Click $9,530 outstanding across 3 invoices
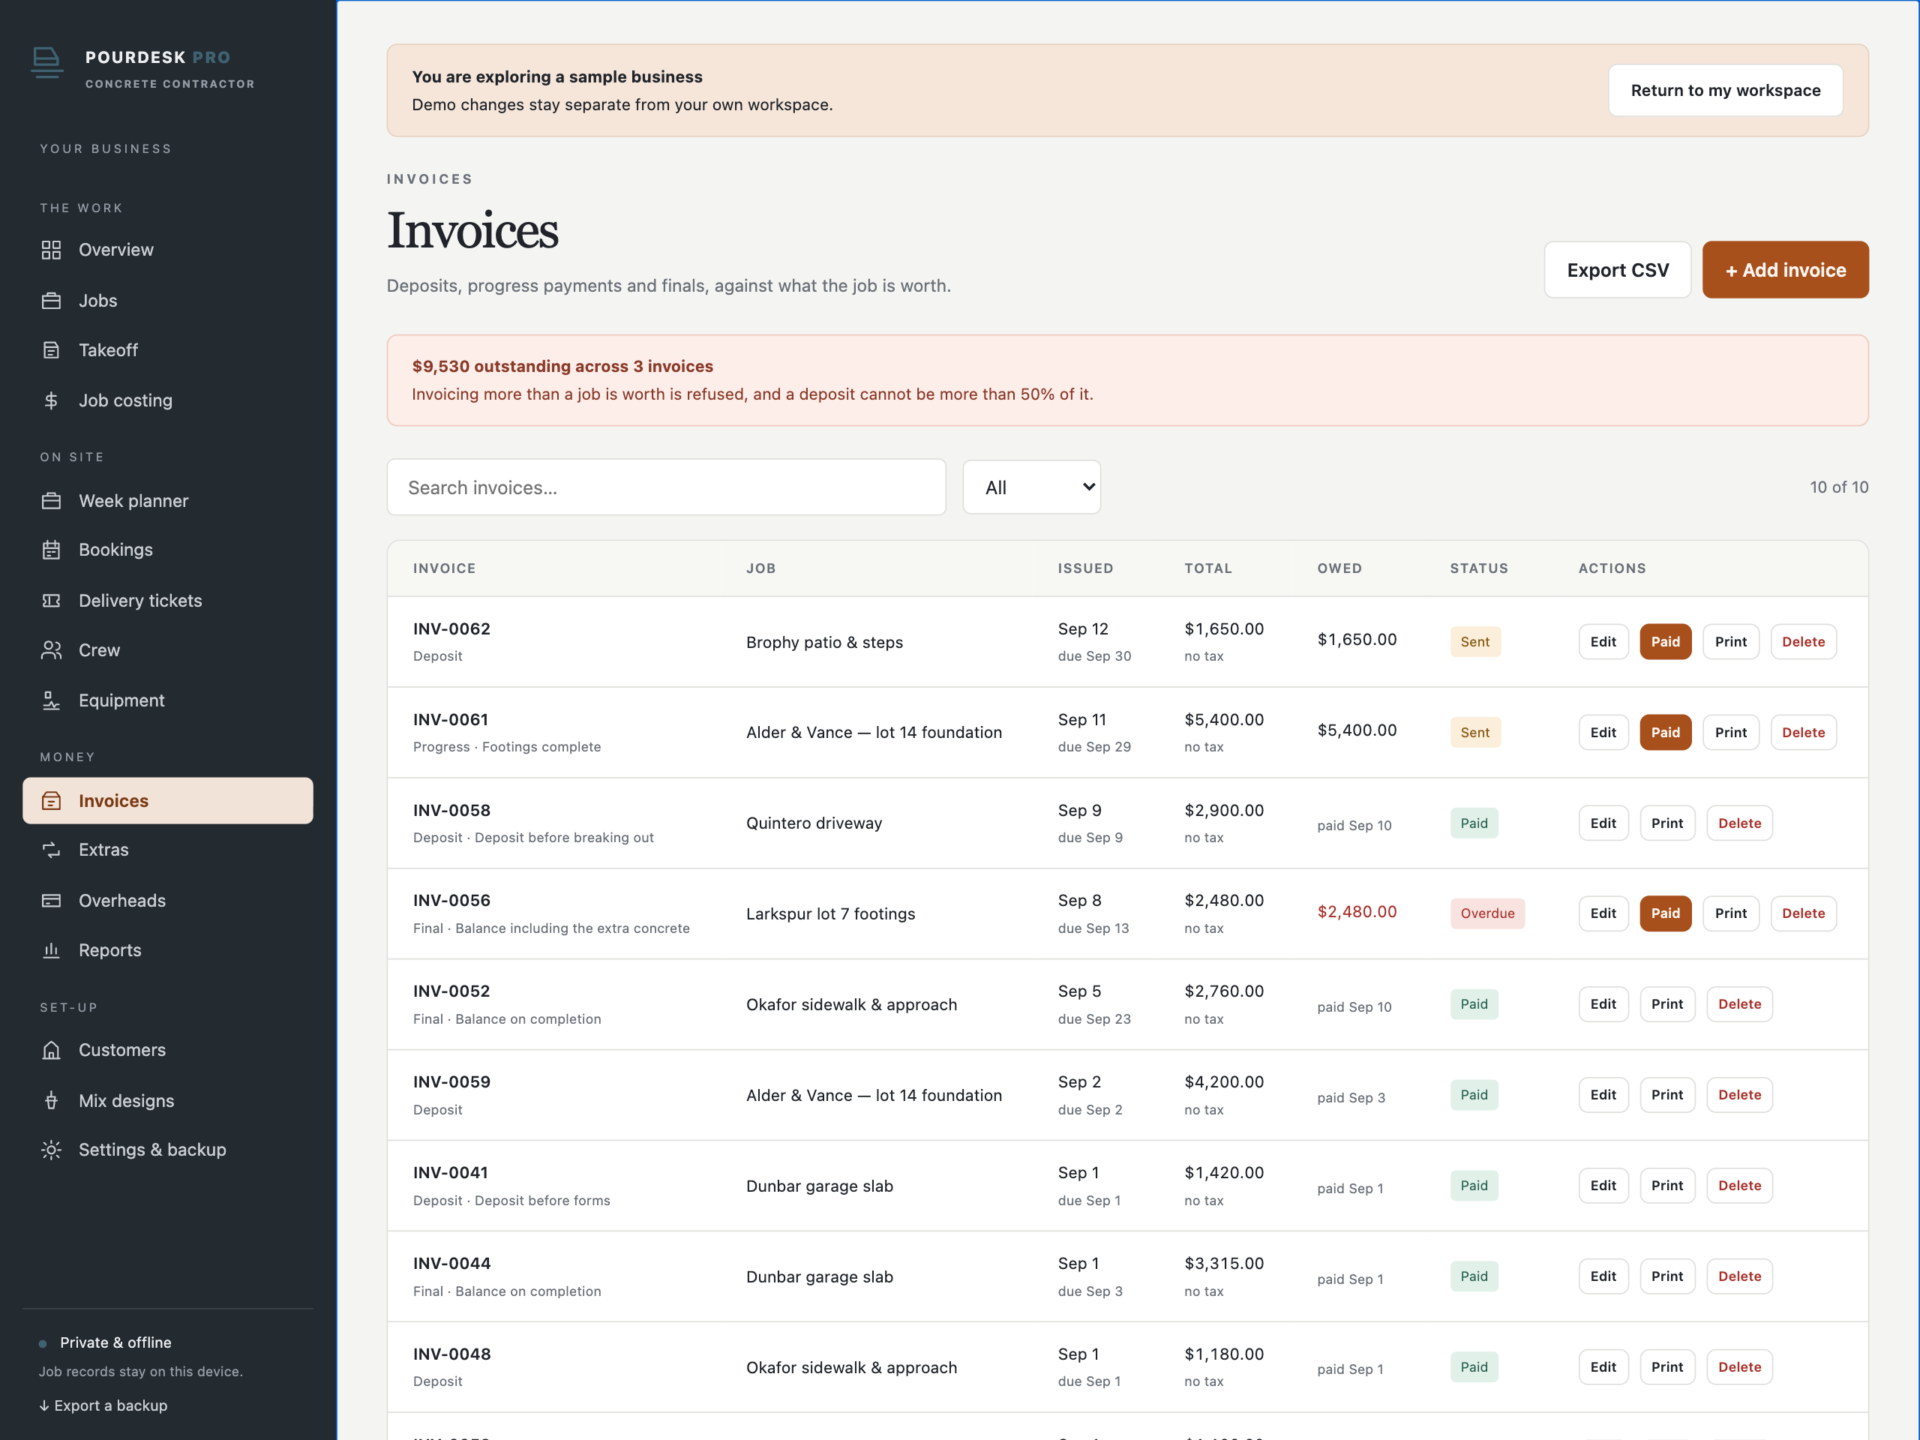Image resolution: width=1920 pixels, height=1440 pixels. (x=562, y=366)
